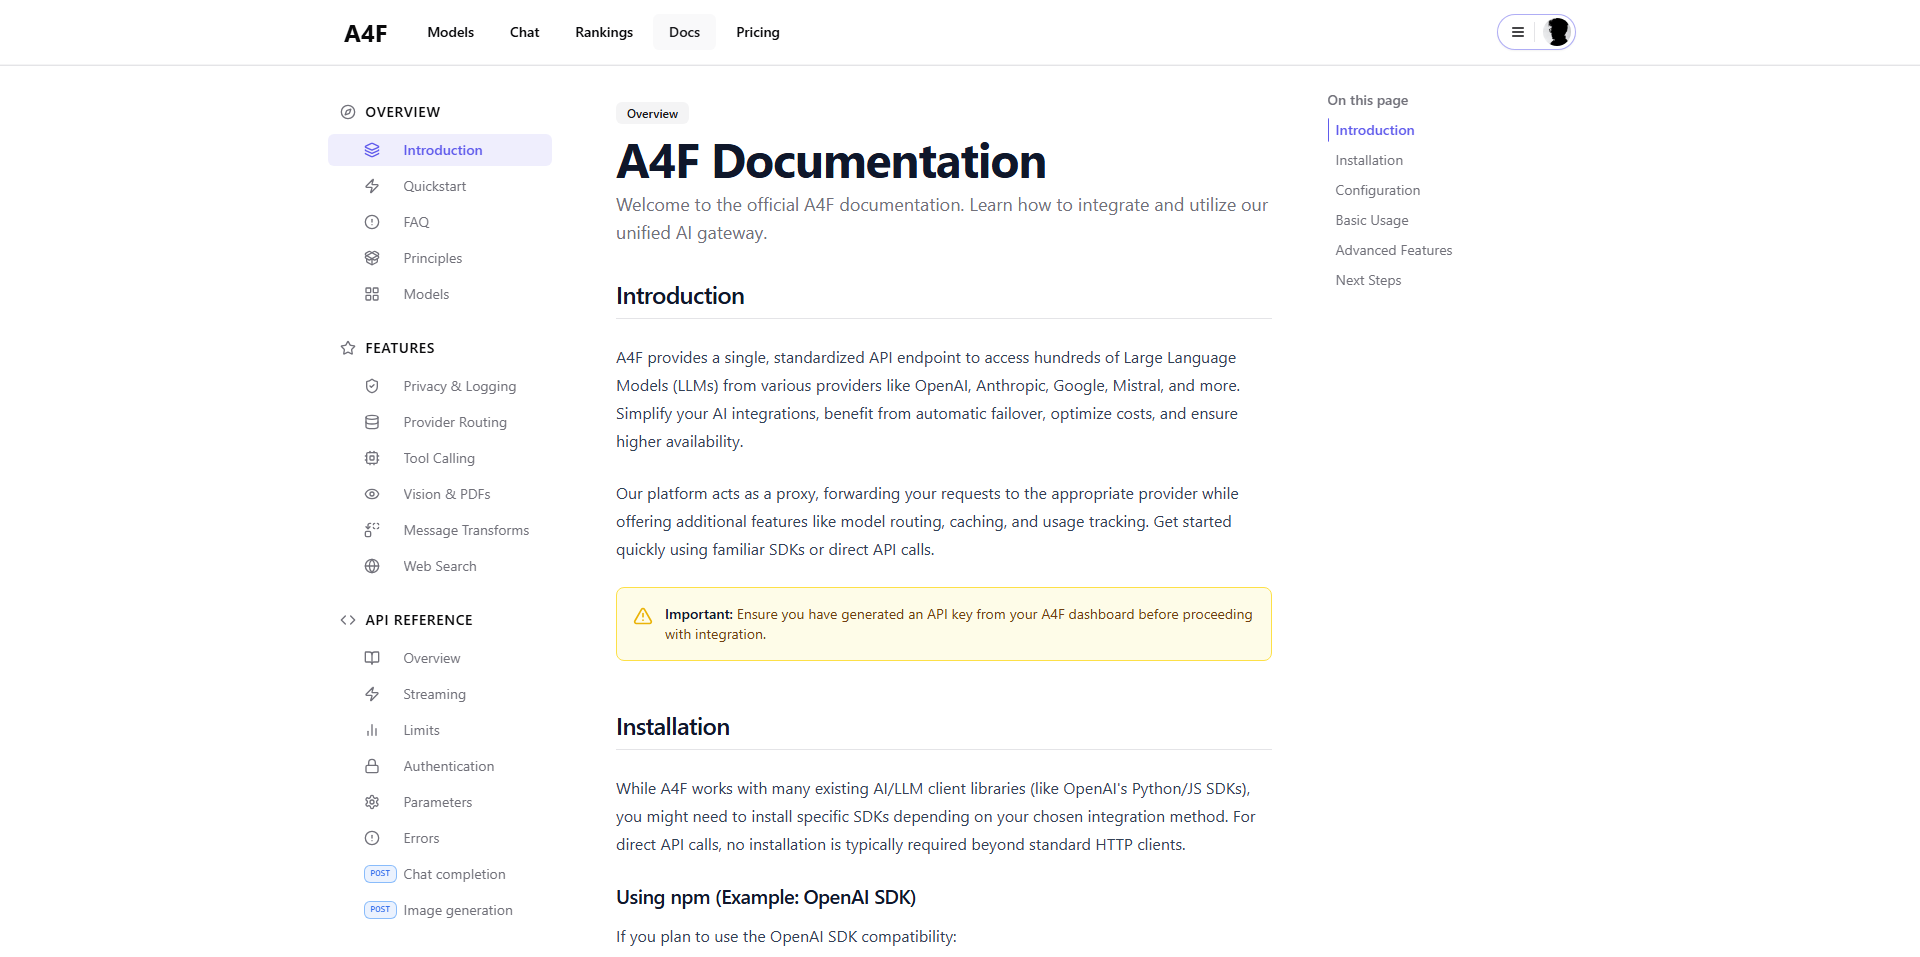Open Chat completion POST endpoint
This screenshot has height=957, width=1920.
pyautogui.click(x=440, y=874)
